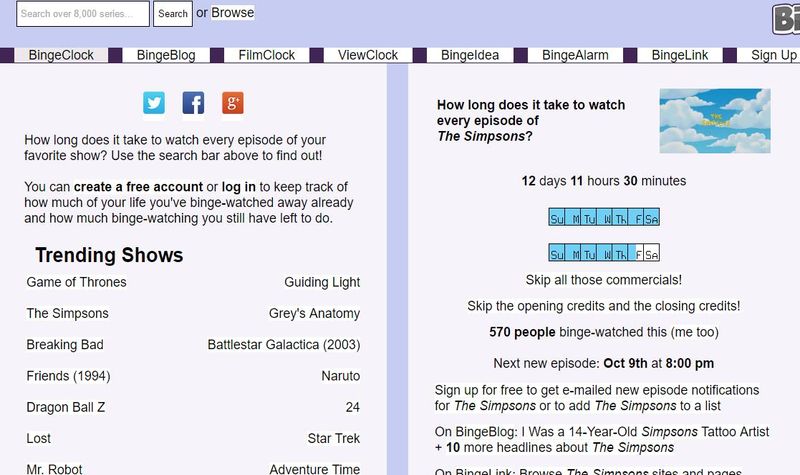Open the Simpsons Tattoo Artist BingeBlog article
Viewport: 800px width, 475px height.
click(645, 432)
